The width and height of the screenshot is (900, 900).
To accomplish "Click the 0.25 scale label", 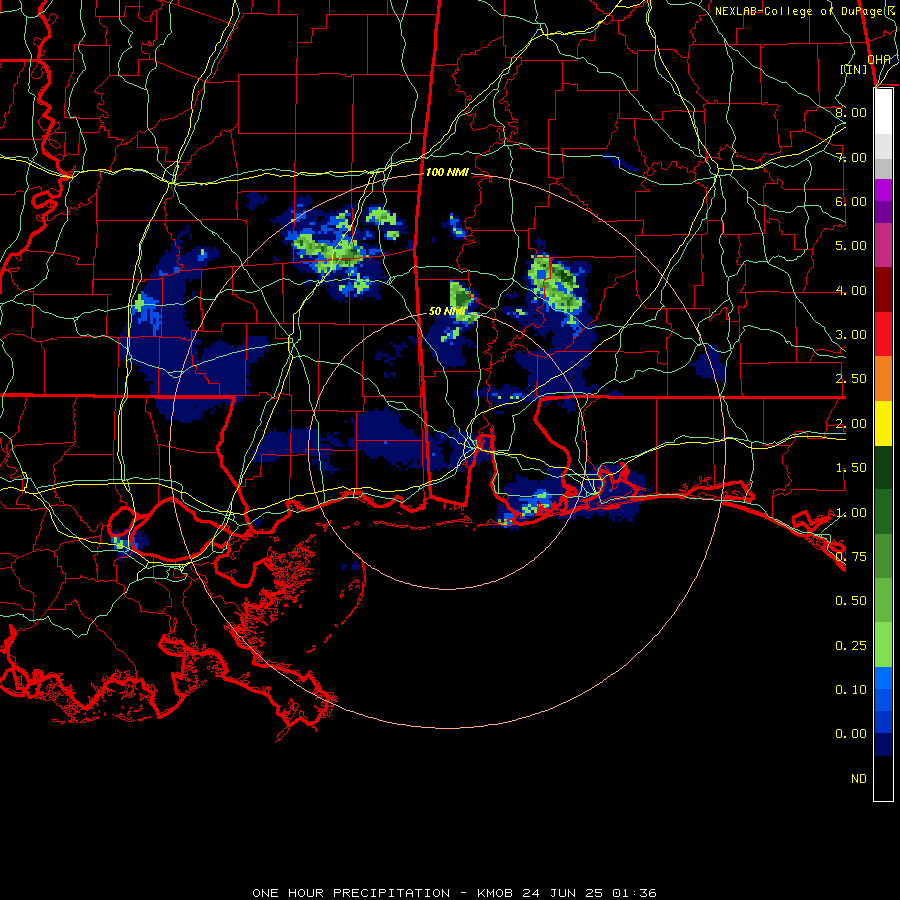I will 851,646.
